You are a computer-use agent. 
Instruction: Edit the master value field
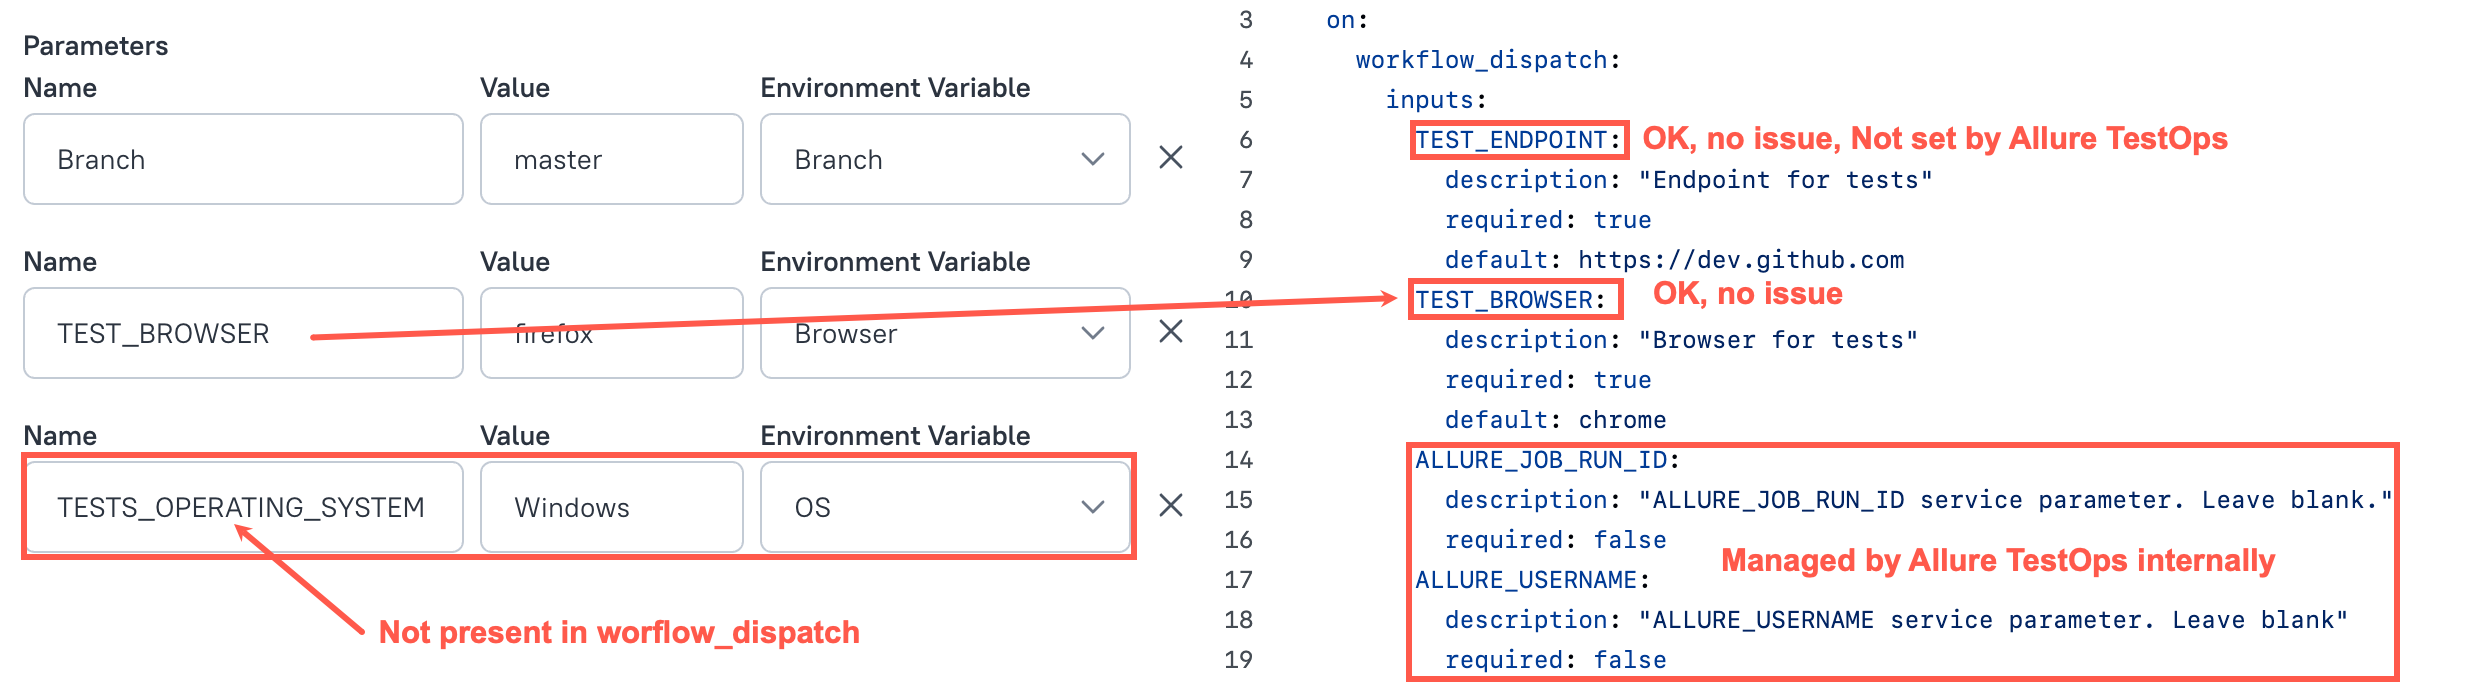(611, 159)
